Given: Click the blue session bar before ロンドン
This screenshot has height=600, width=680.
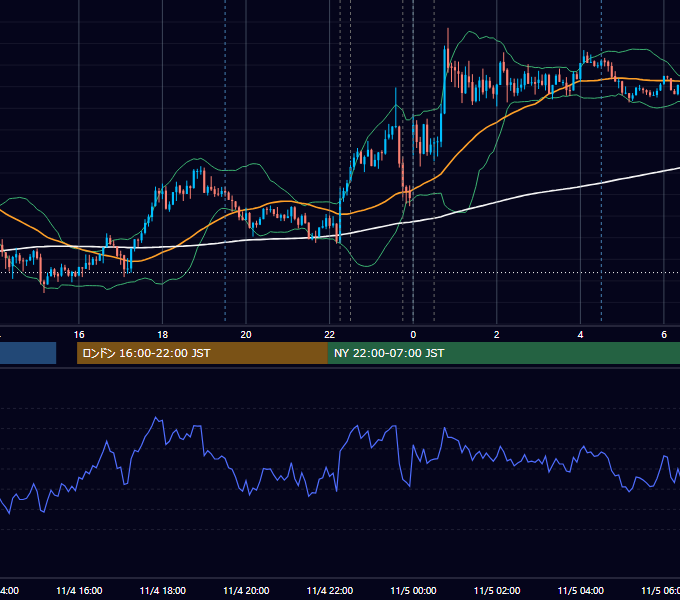Looking at the screenshot, I should 28,353.
